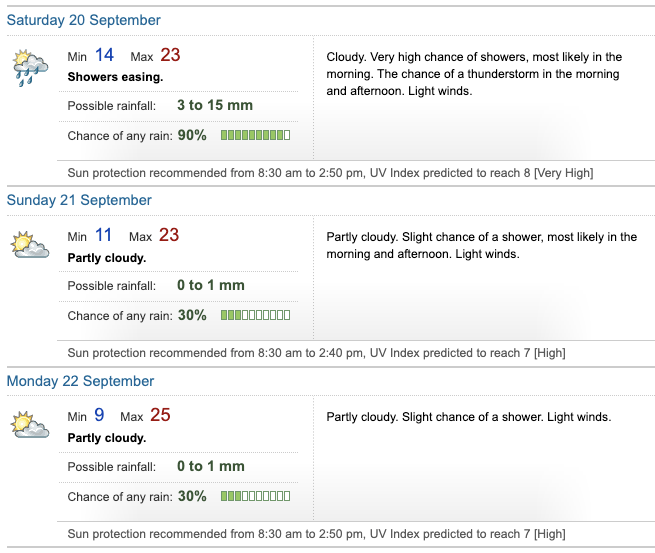This screenshot has height=553, width=655.
Task: Click Sunday's '0 to 1 mm' rainfall
Action: pyautogui.click(x=211, y=285)
